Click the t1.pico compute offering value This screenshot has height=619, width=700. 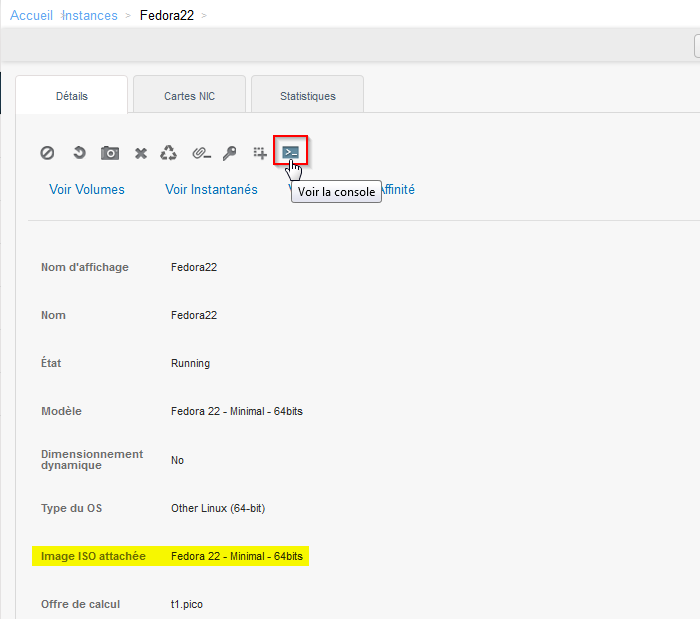(187, 604)
